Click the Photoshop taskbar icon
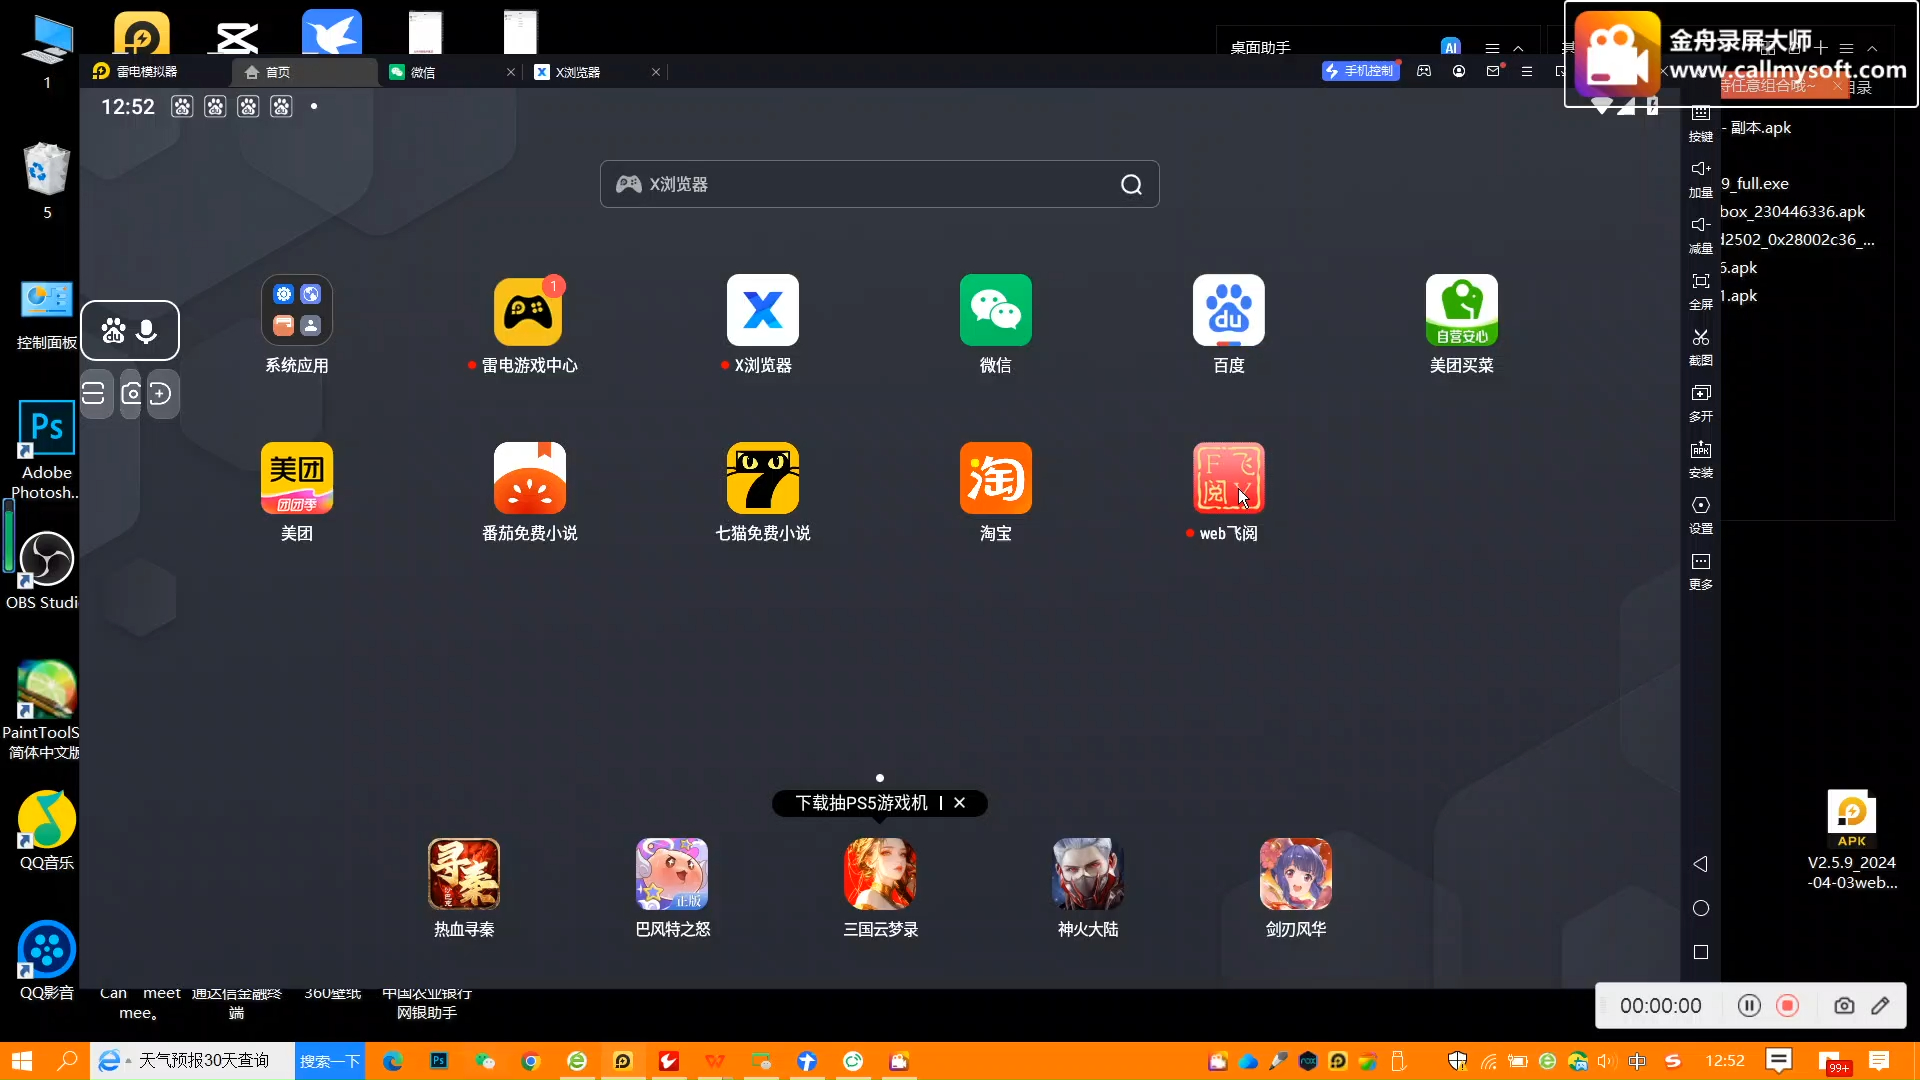1920x1080 pixels. (439, 1061)
